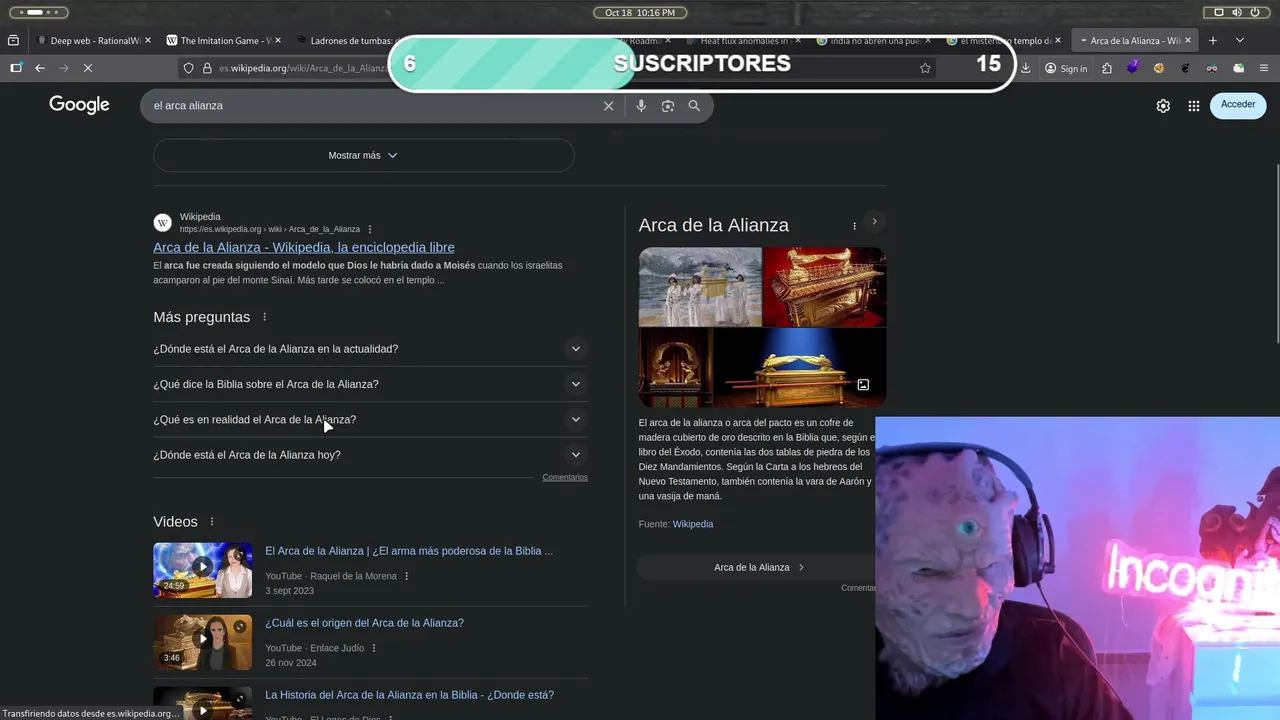Open the clock showing Oct 18 10:16 PM
Viewport: 1280px width, 720px height.
(640, 12)
